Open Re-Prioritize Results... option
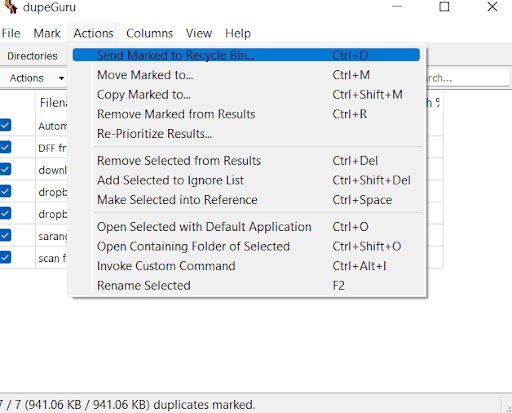The height and width of the screenshot is (413, 512). coord(246,134)
